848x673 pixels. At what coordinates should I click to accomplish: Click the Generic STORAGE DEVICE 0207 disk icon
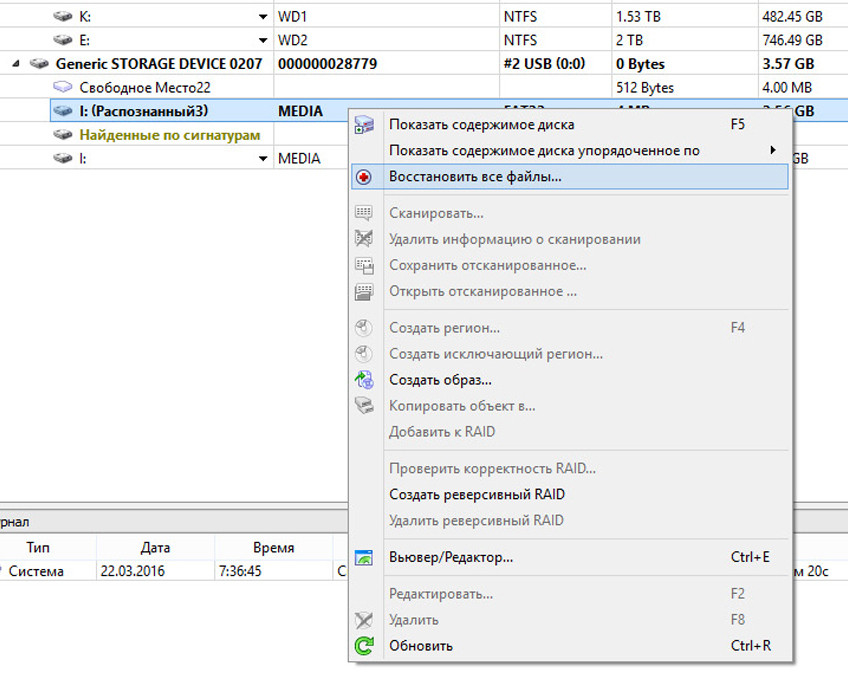click(39, 64)
